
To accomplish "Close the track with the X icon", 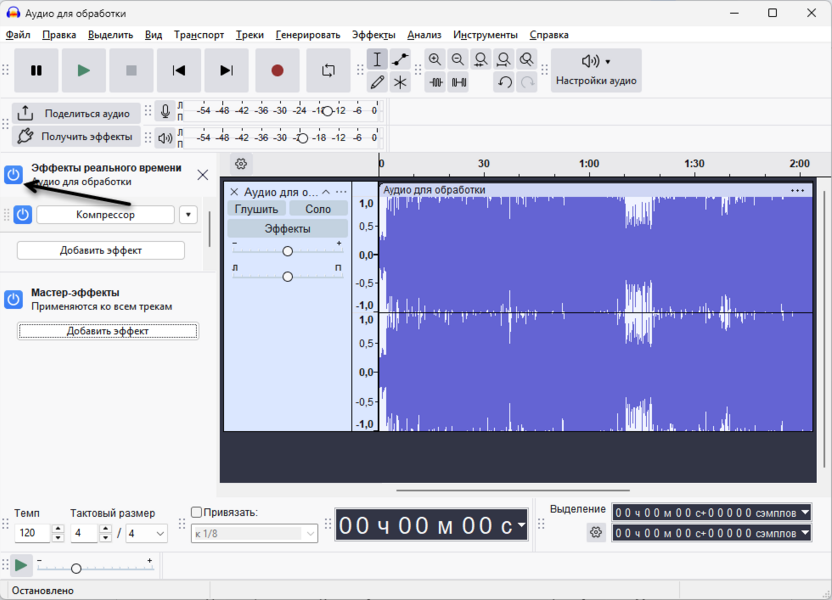I will tap(234, 192).
